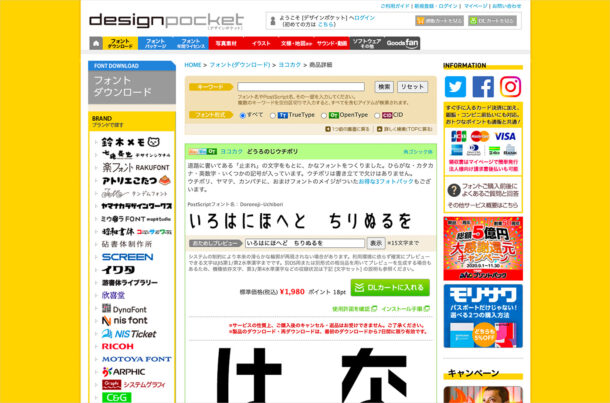Click the 表示 preview button
This screenshot has height=403, width=610.
point(376,243)
